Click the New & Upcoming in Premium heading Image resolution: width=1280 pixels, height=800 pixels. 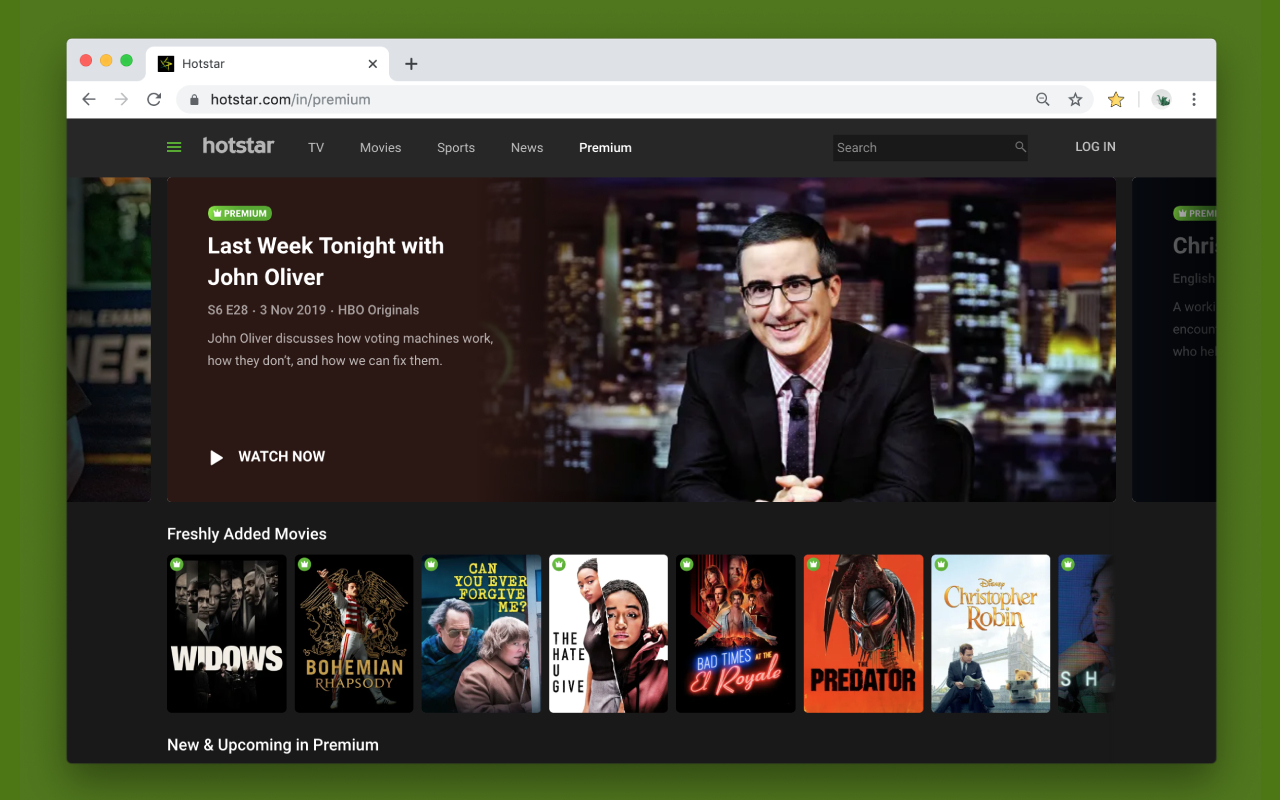[273, 745]
